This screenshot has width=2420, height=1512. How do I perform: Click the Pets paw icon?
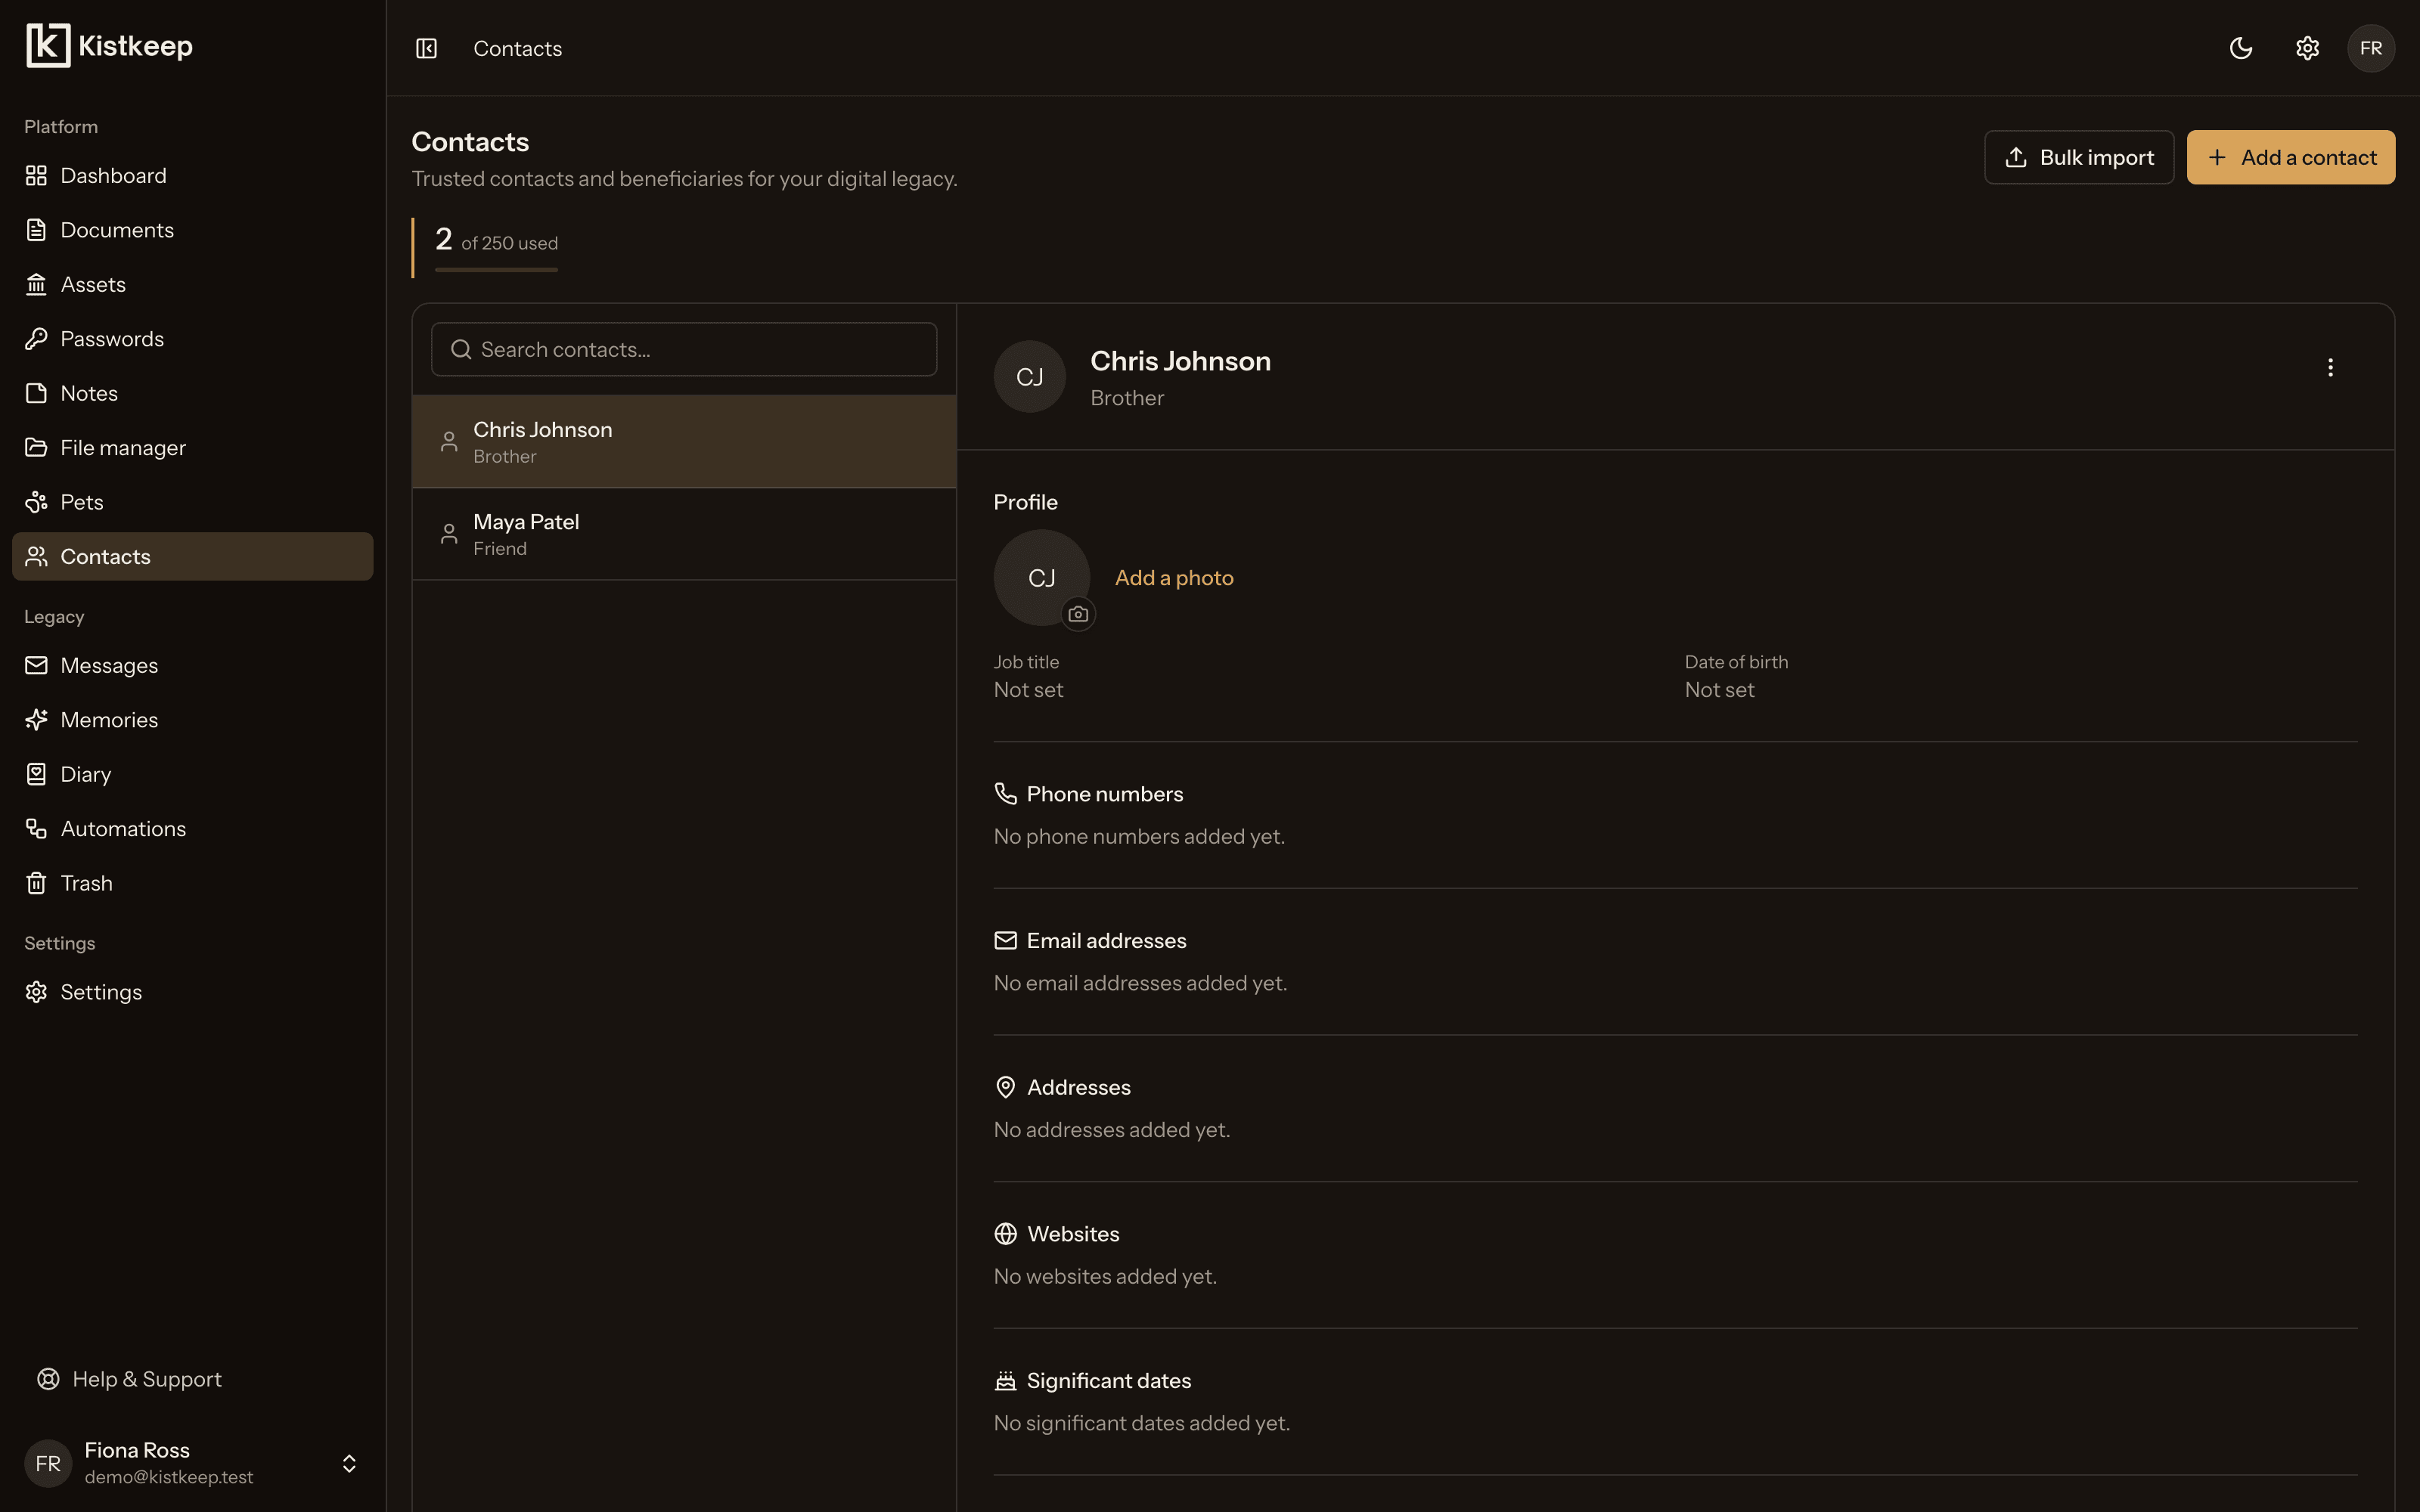coord(36,502)
